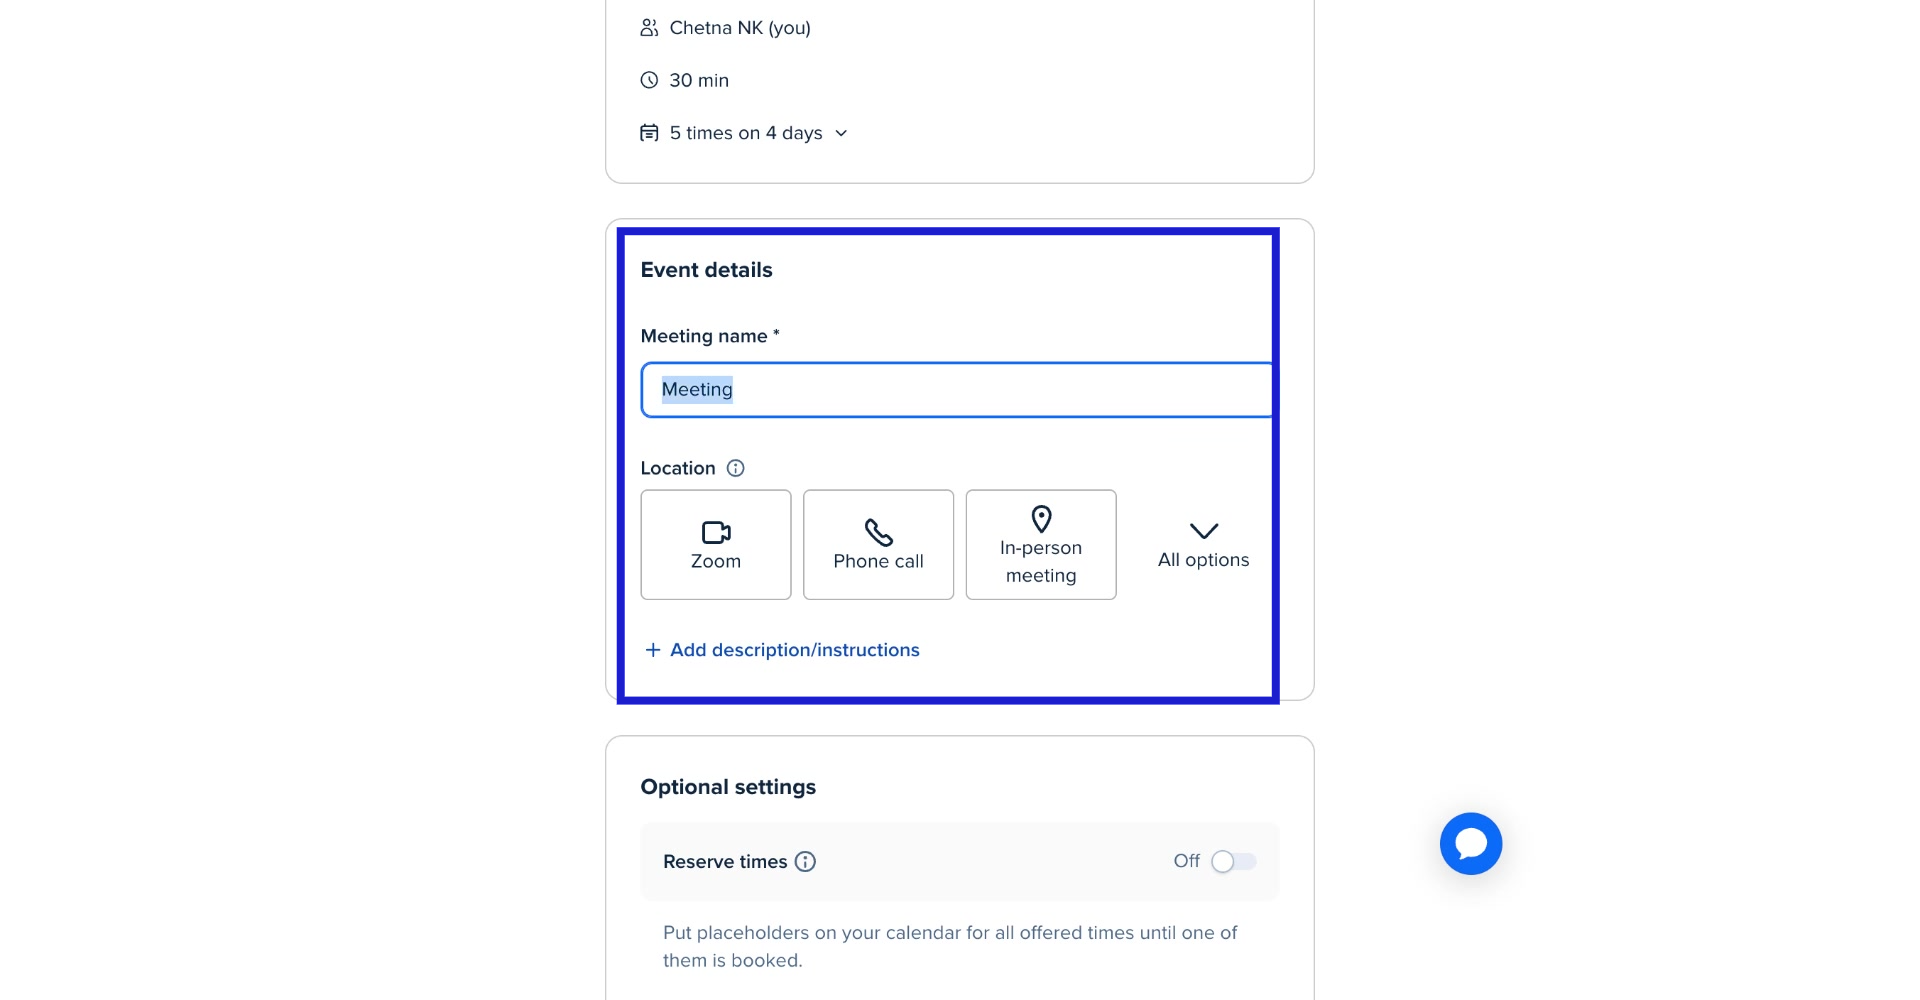Click the Meeting name text field
The image size is (1920, 1000).
pyautogui.click(x=956, y=390)
